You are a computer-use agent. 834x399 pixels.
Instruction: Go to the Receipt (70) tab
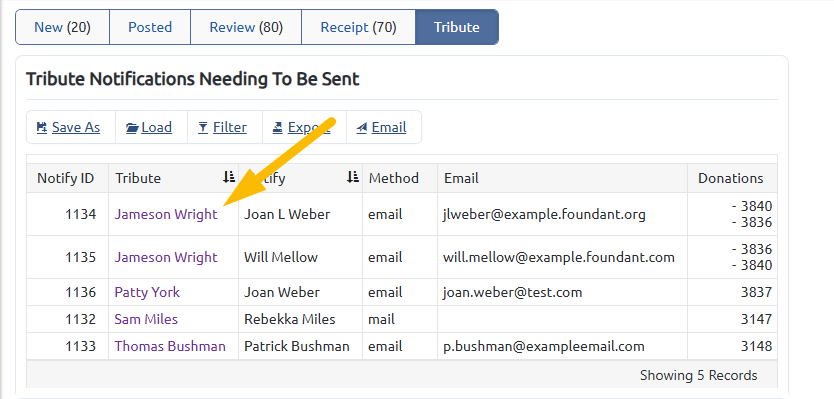coord(358,27)
